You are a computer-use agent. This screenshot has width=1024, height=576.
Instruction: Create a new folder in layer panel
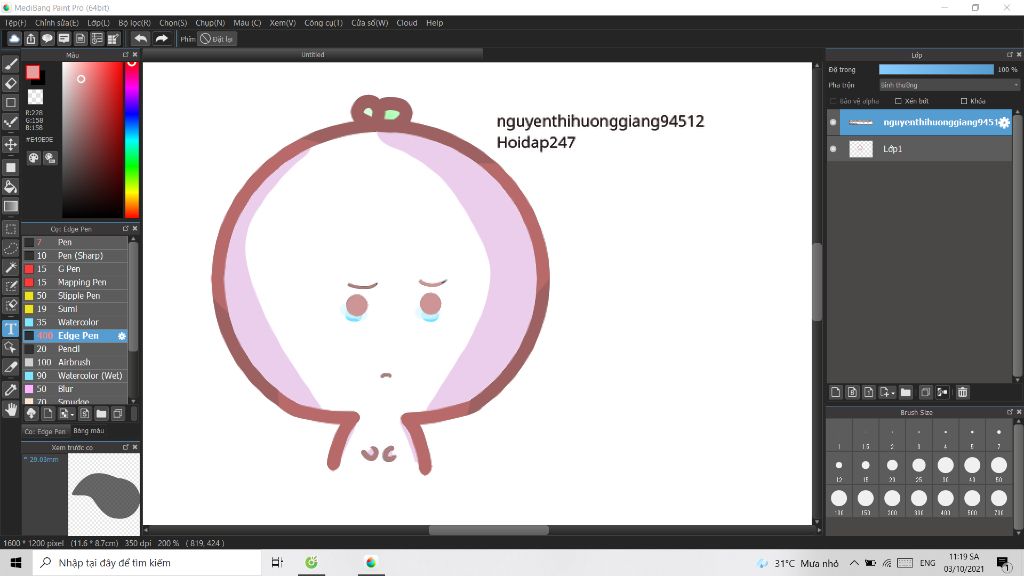click(905, 392)
